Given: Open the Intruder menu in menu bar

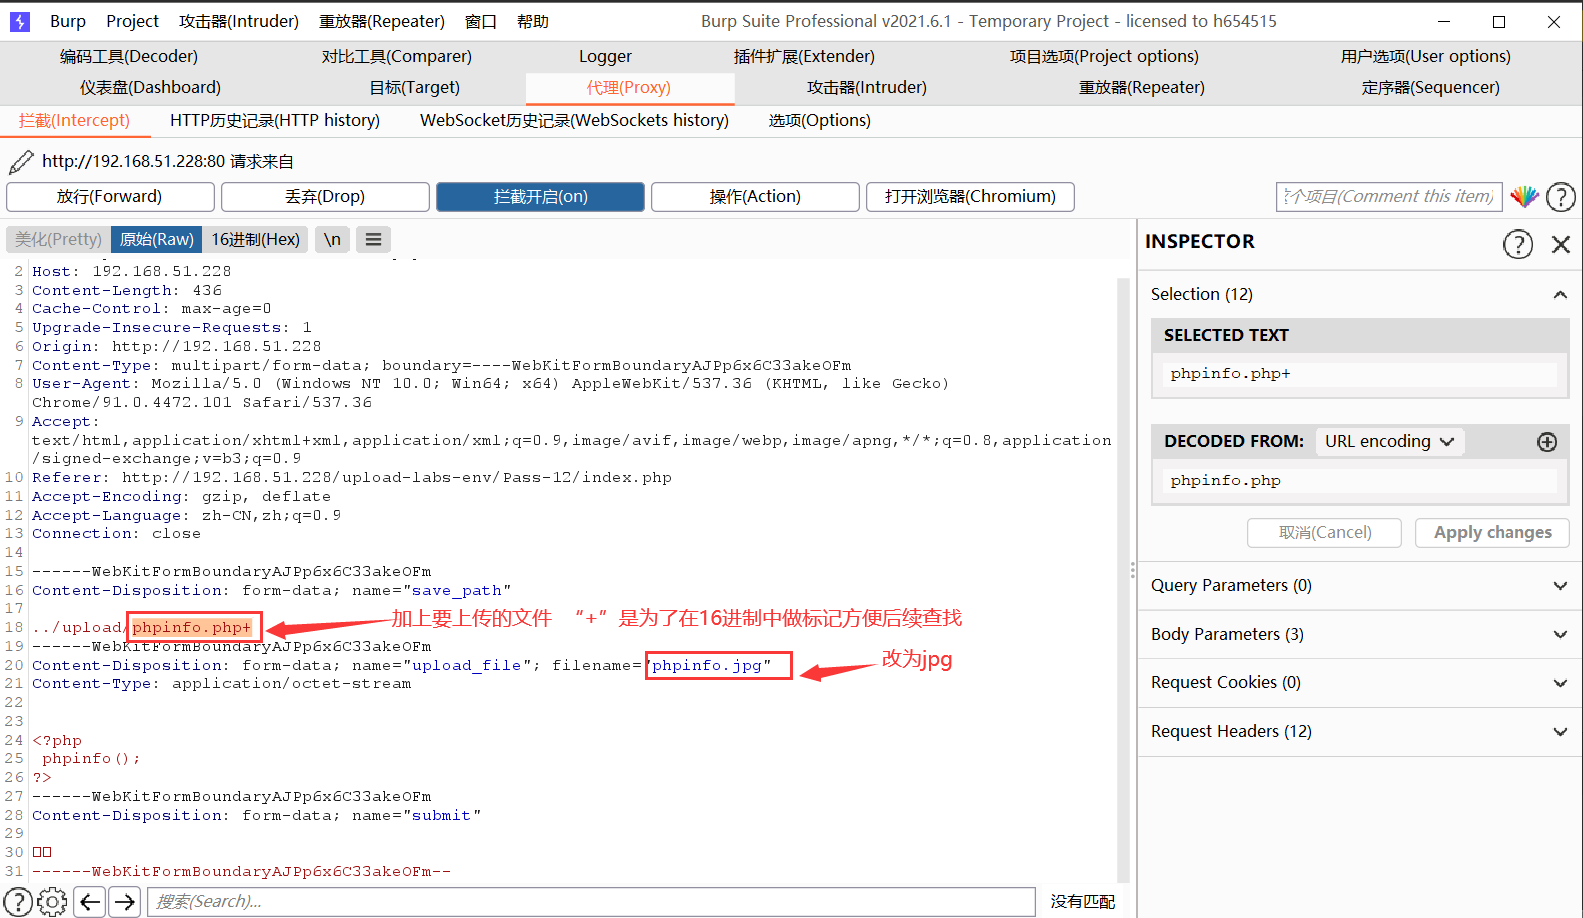Looking at the screenshot, I should (239, 21).
